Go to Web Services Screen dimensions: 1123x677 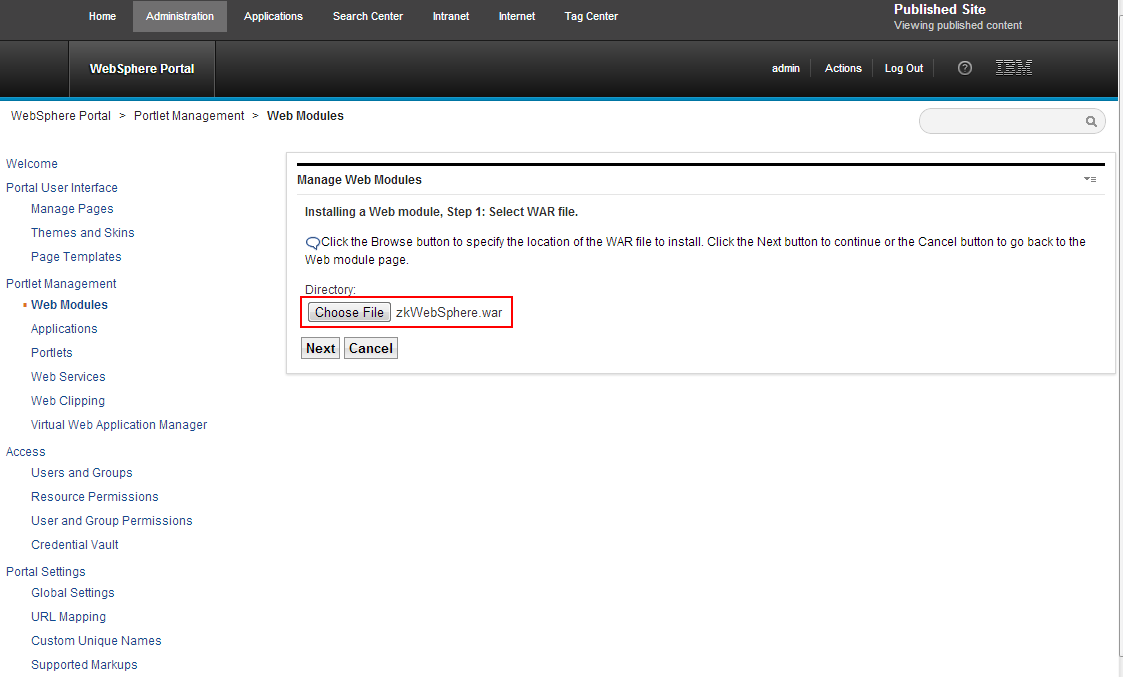68,377
